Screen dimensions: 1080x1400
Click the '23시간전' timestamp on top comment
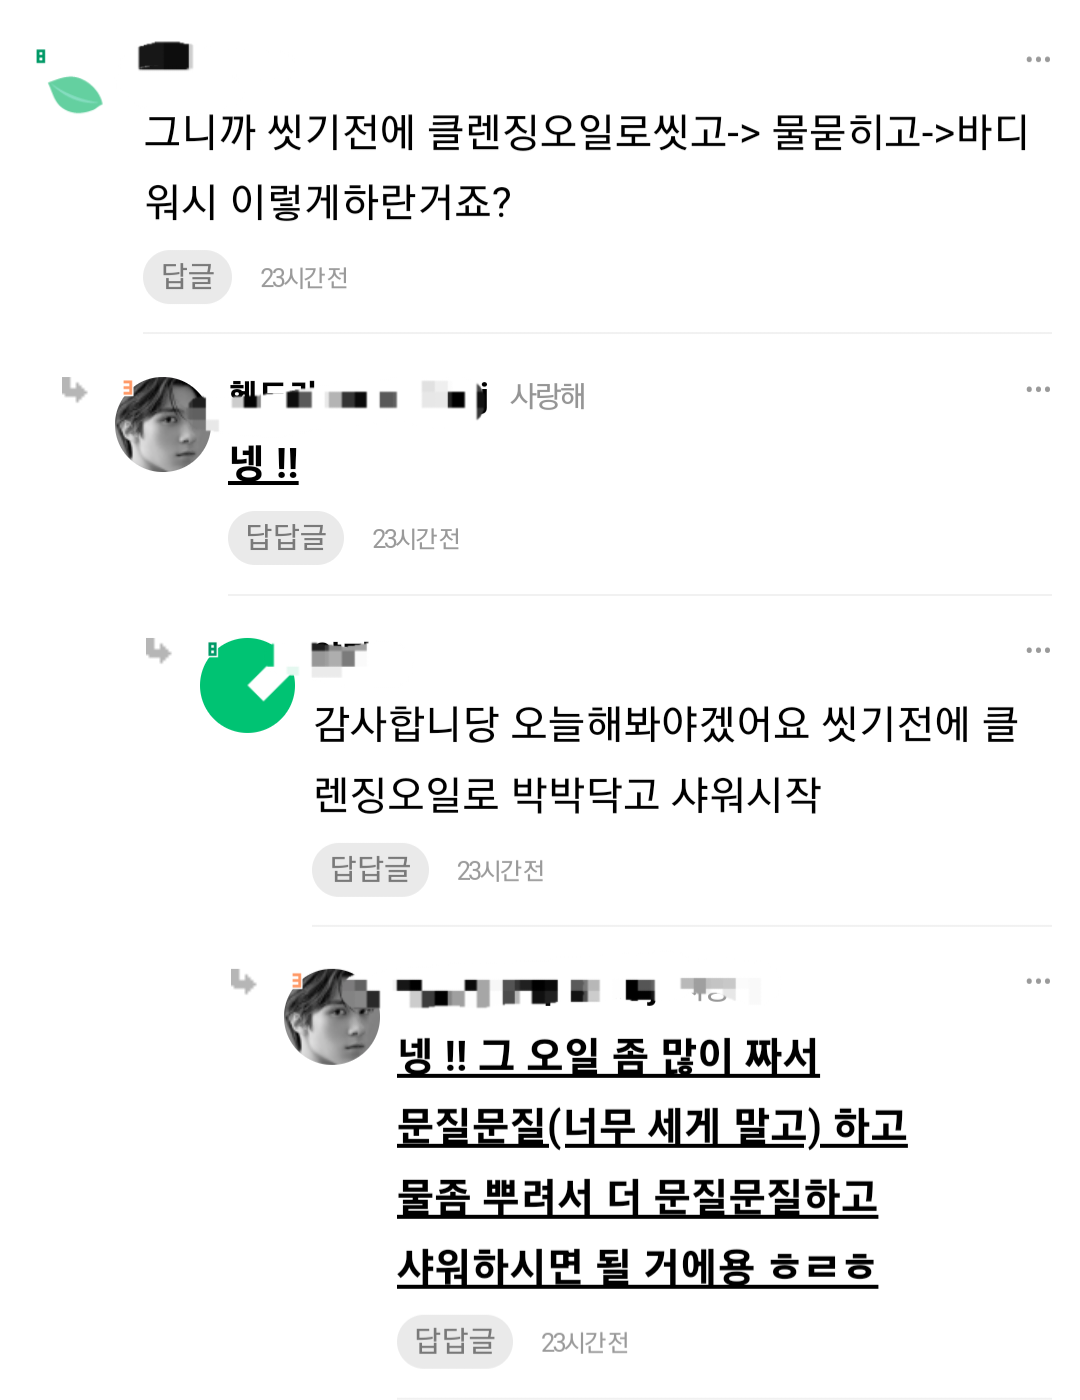pos(304,278)
